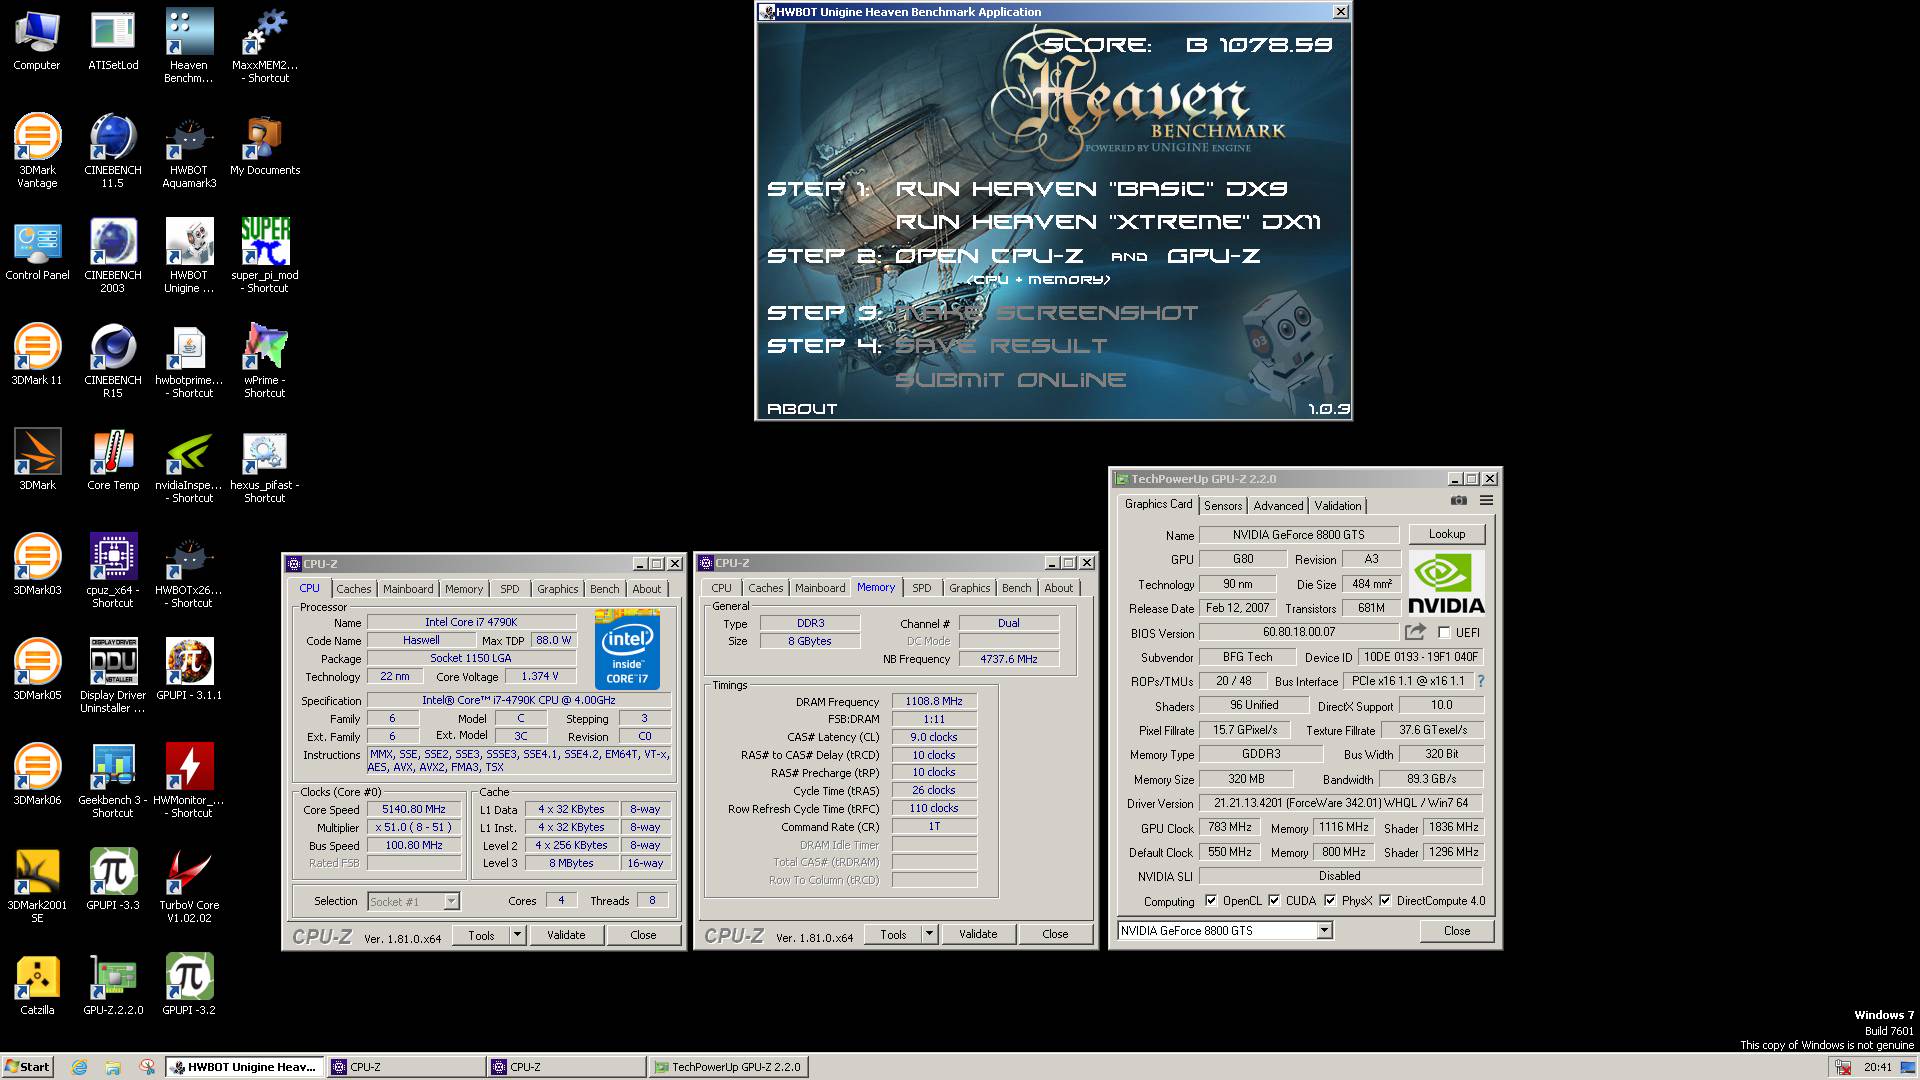The height and width of the screenshot is (1080, 1920).
Task: Launch nvidiaInspector shortcut icon
Action: (189, 467)
